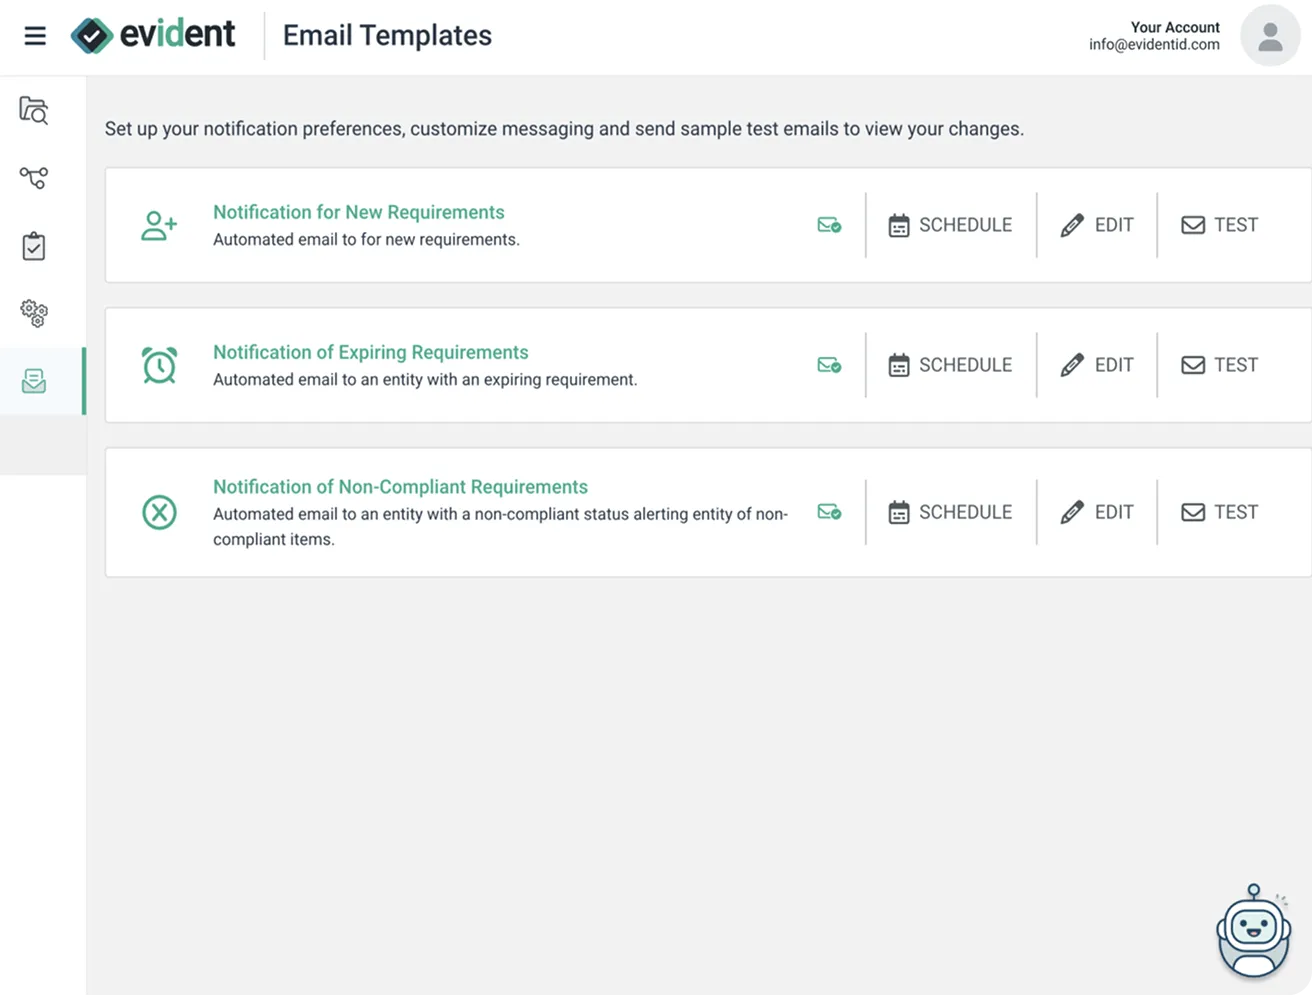Schedule the New Requirements notification

point(948,225)
